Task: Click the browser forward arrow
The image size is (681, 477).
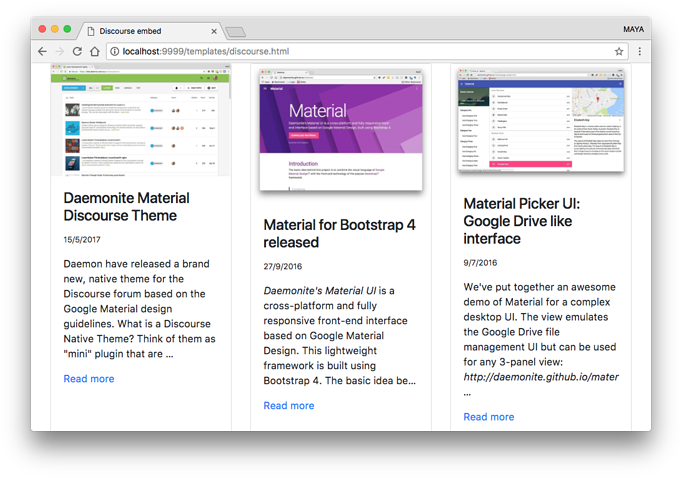Action: pyautogui.click(x=60, y=51)
